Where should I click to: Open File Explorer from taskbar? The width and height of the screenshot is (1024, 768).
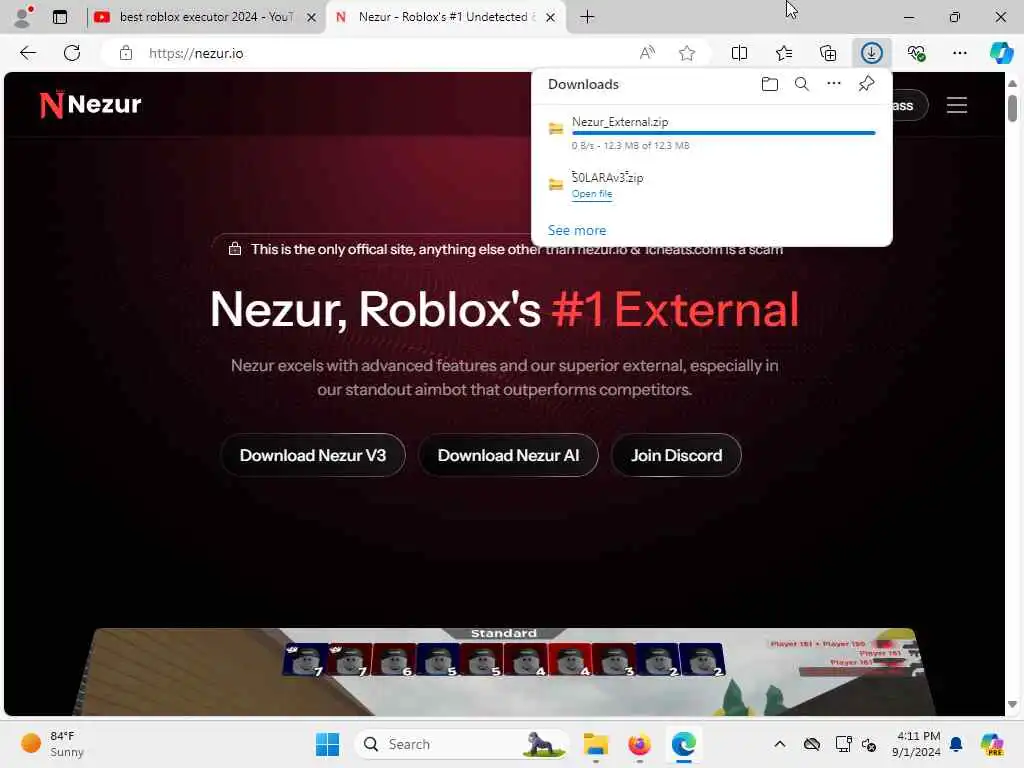(596, 744)
